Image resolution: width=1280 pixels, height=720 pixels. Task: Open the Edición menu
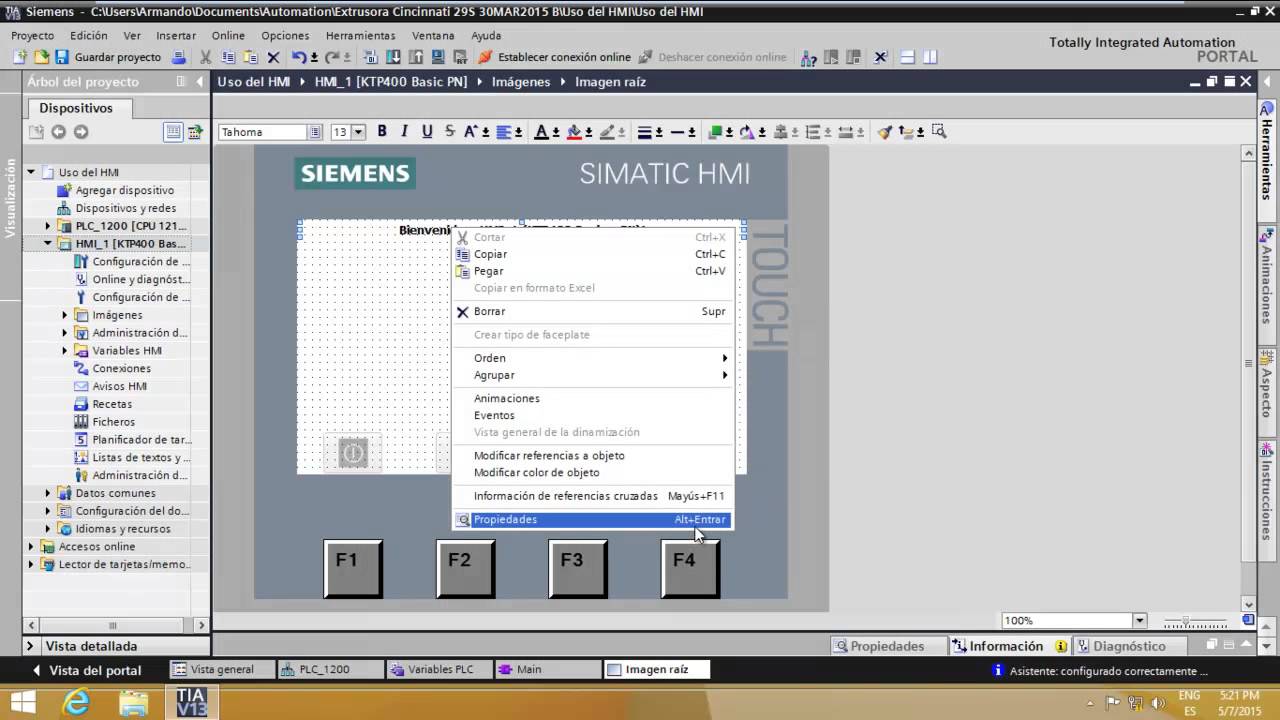89,35
